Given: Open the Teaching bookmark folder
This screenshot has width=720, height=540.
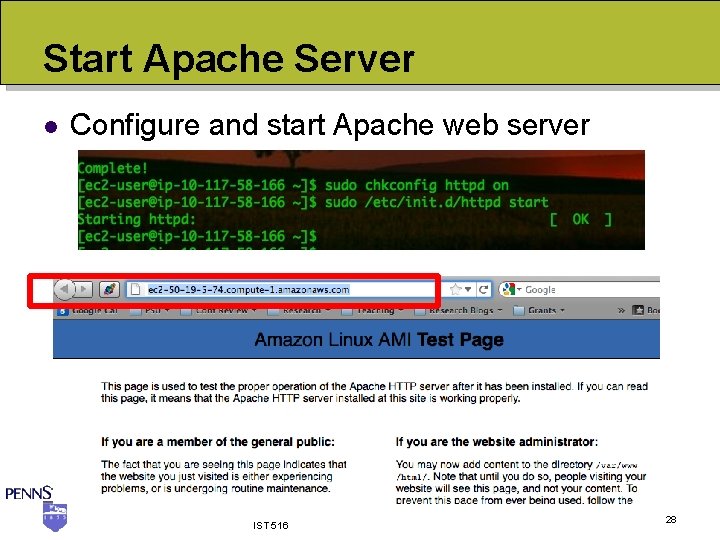Looking at the screenshot, I should coord(372,311).
